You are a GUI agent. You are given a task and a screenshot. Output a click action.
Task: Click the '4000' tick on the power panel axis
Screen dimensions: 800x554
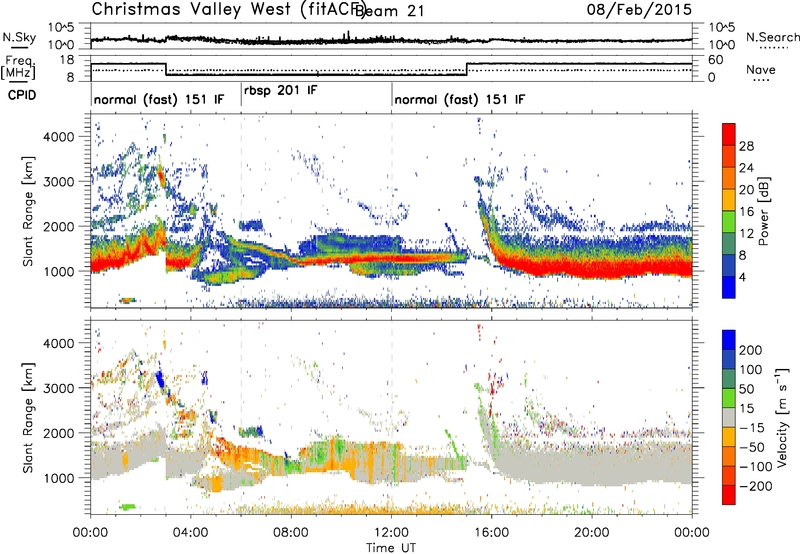[59, 137]
